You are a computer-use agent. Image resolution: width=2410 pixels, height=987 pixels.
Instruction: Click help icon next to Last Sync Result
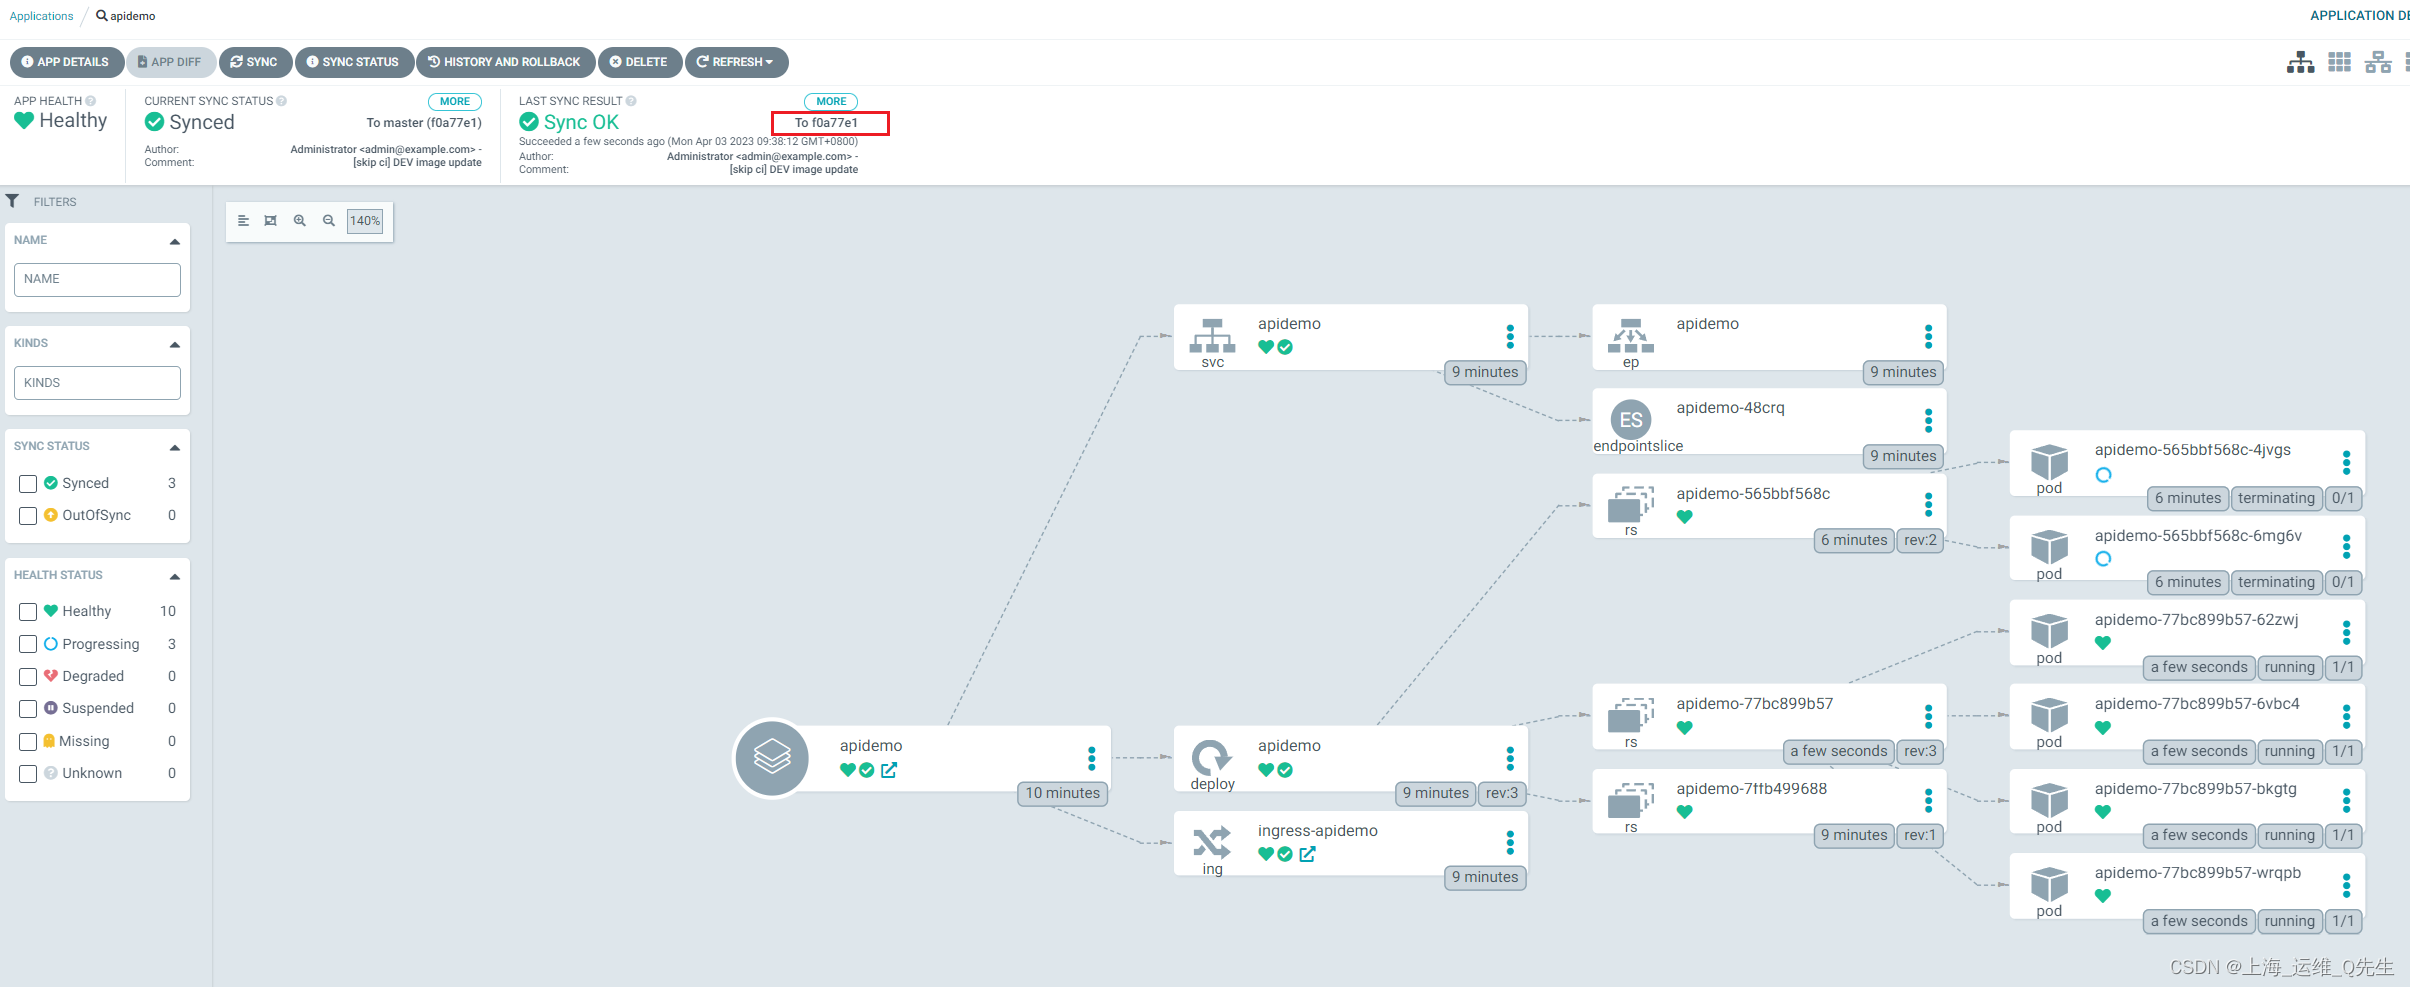(631, 101)
